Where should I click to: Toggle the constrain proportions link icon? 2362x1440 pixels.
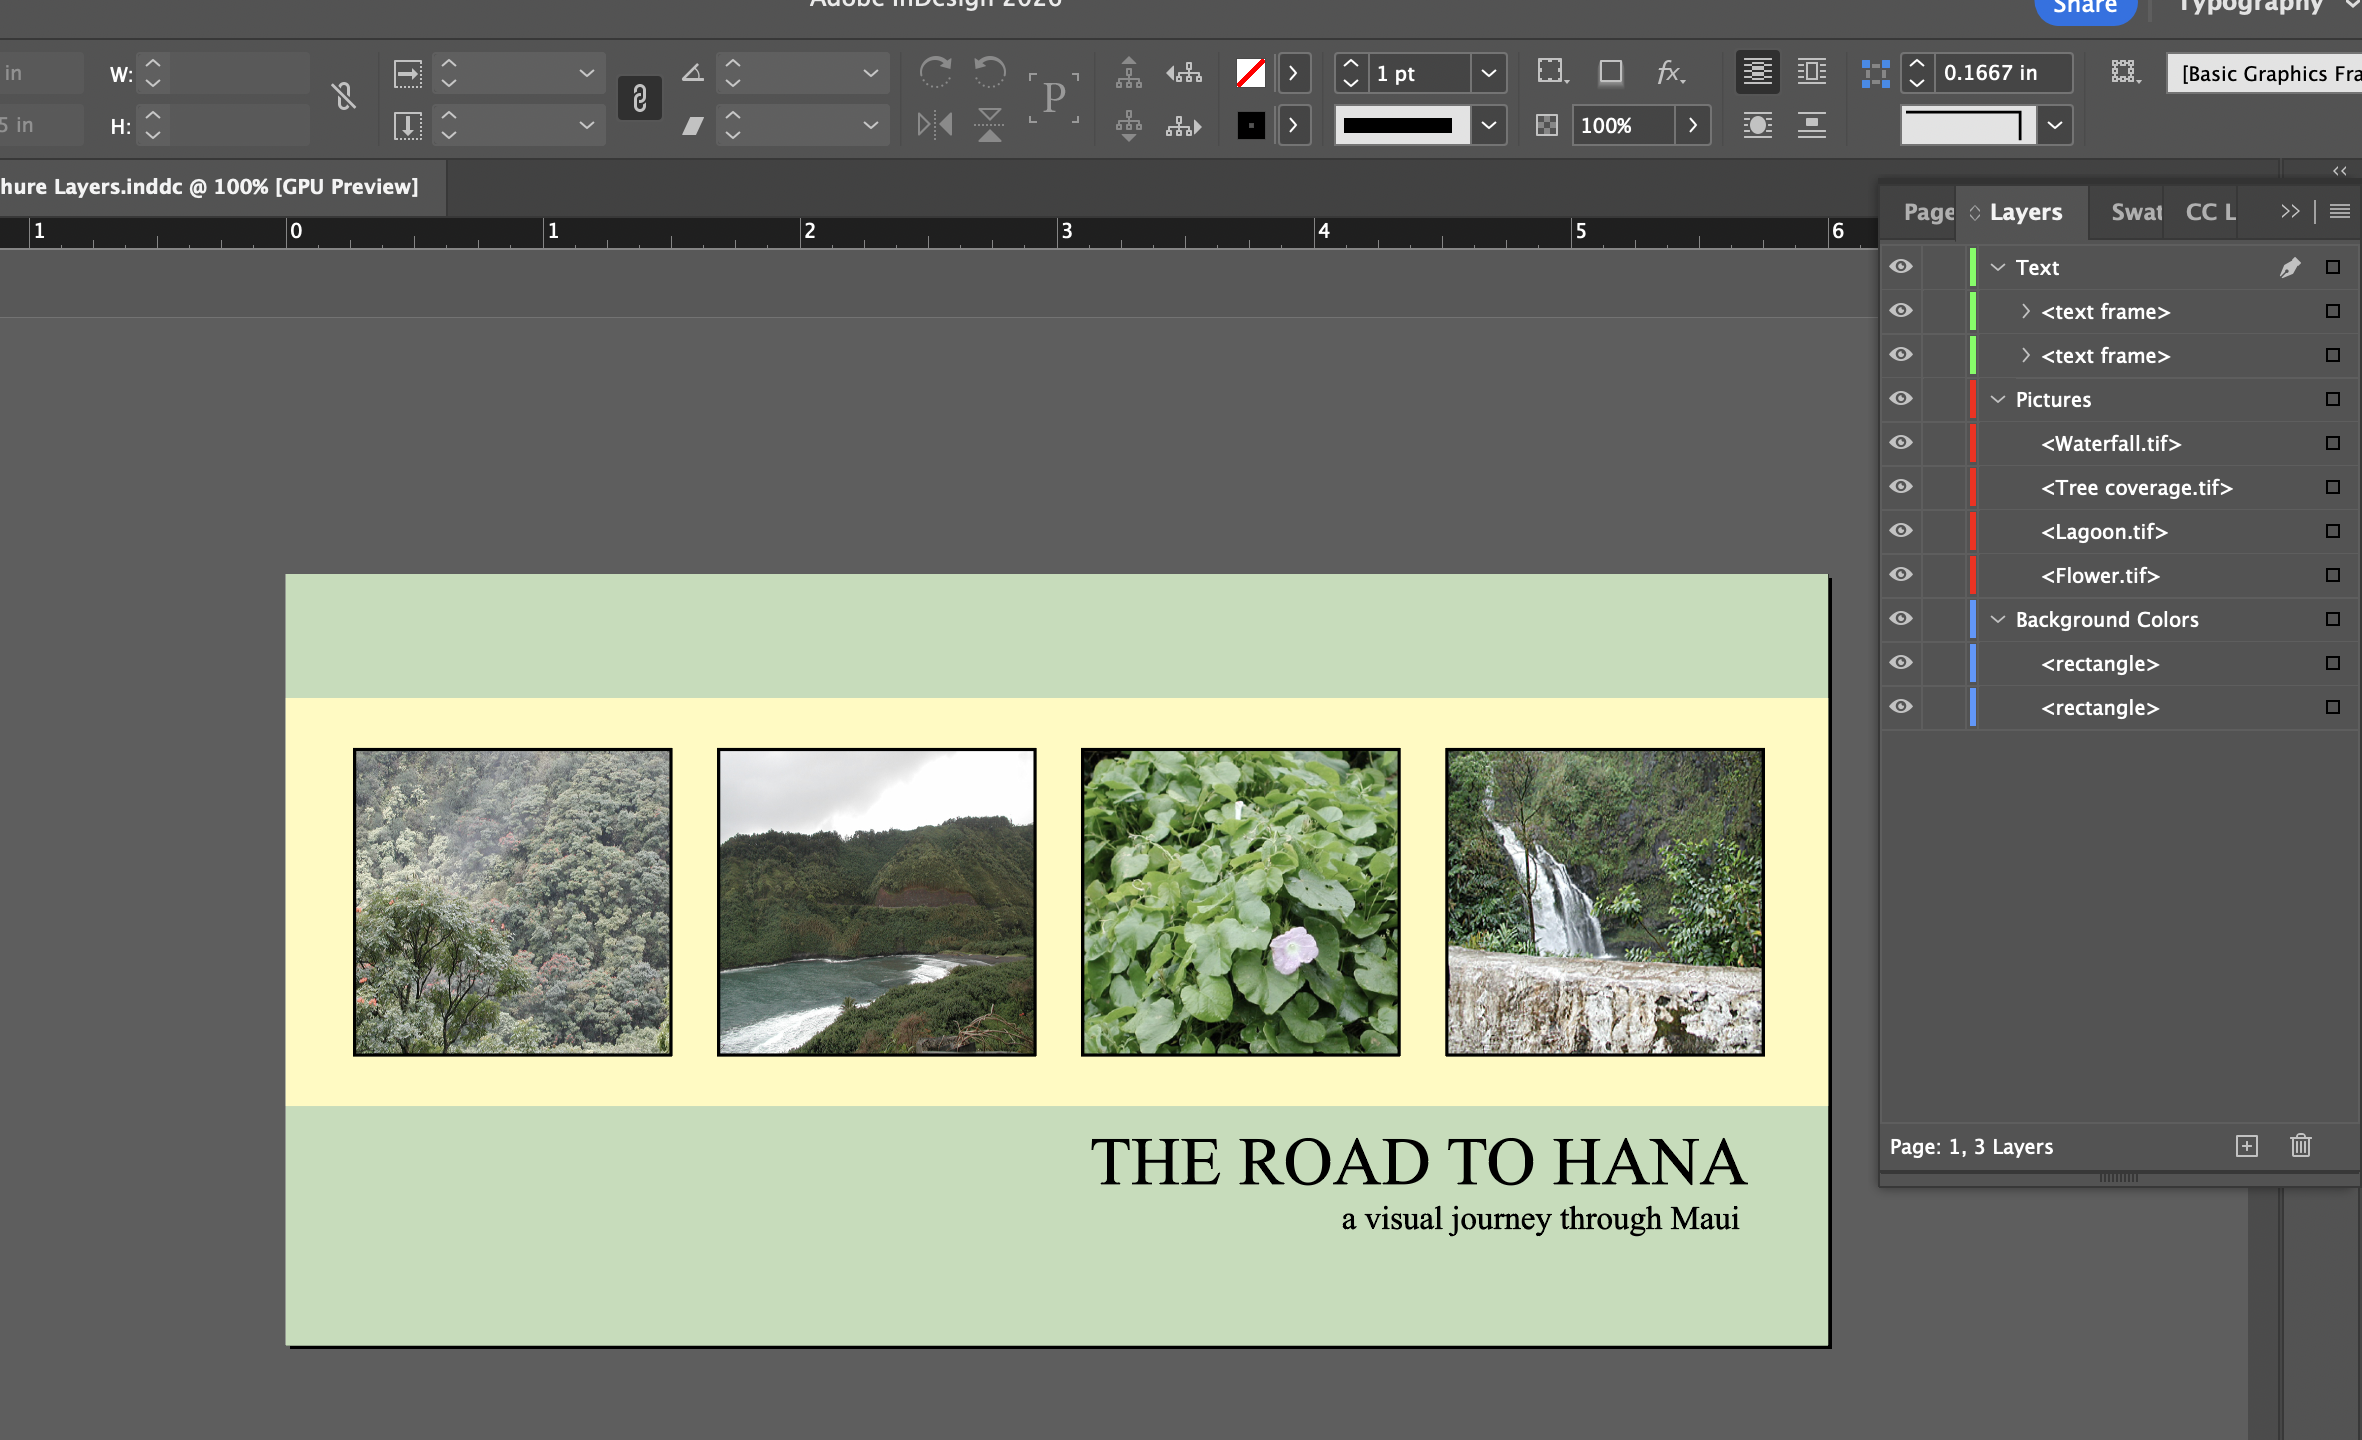click(x=343, y=97)
